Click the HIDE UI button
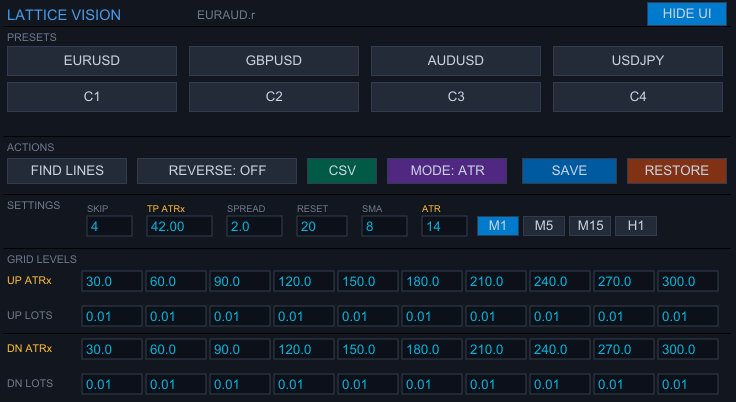 (686, 14)
